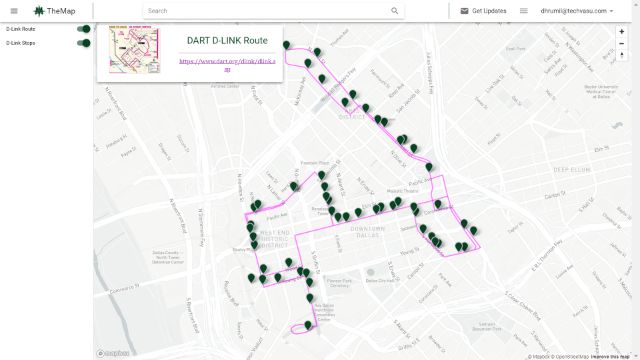Screen dimensions: 640x360
Task: Click the OpenStreetMap attribution link
Action: [x=571, y=357]
